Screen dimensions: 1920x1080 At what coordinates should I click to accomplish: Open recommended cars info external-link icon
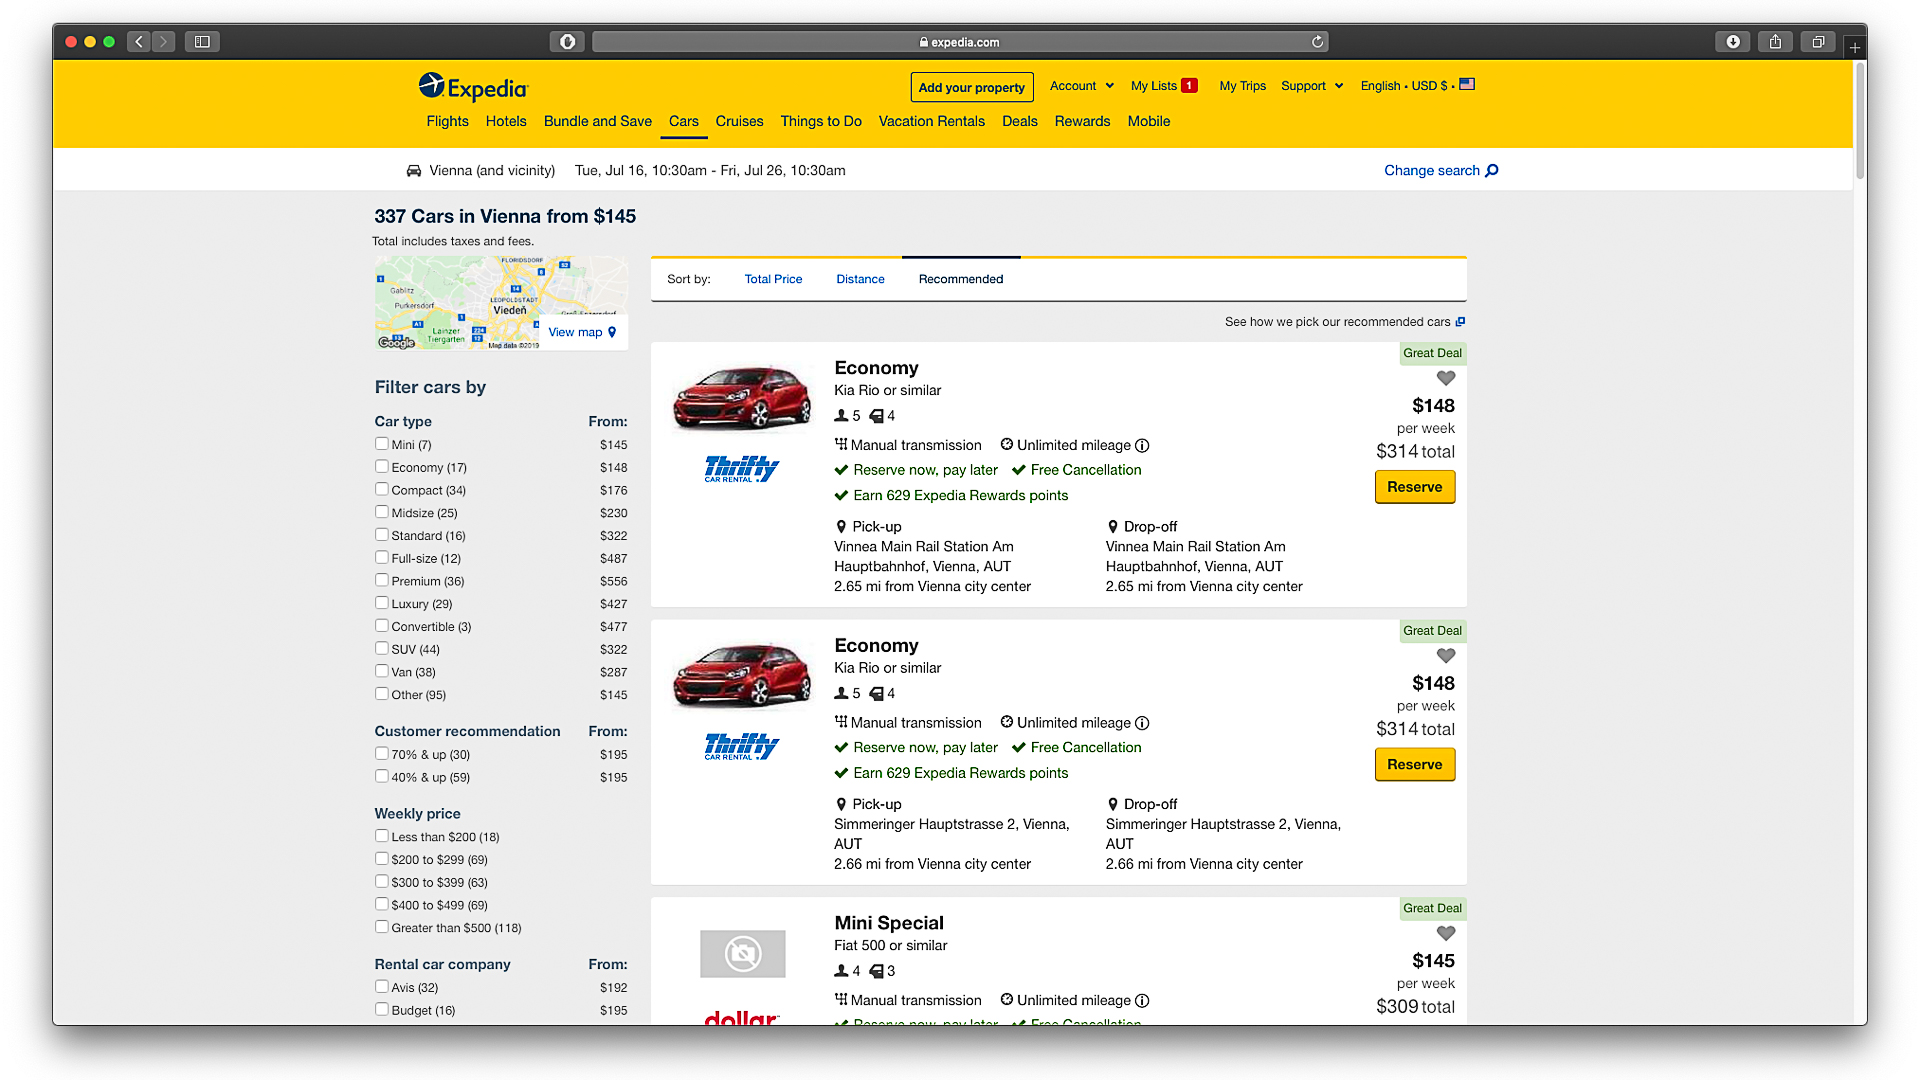pos(1460,322)
